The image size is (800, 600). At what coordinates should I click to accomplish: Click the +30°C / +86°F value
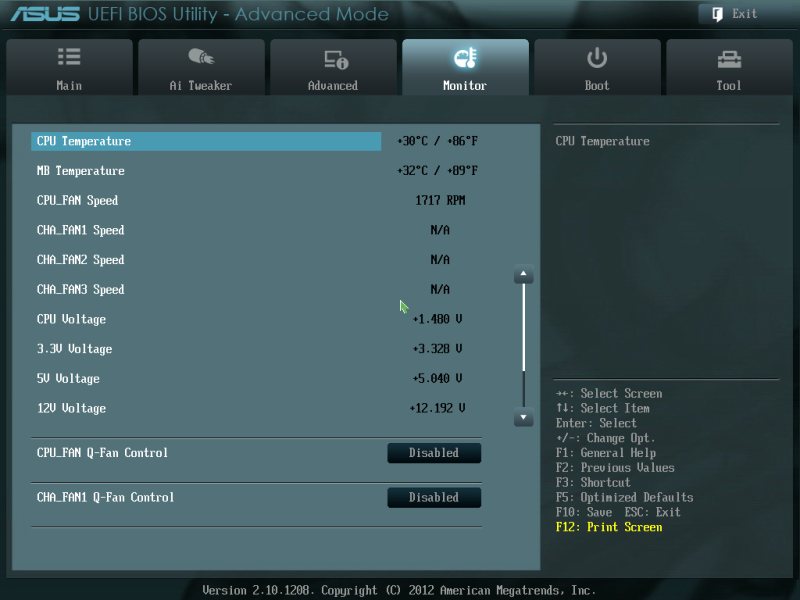pyautogui.click(x=437, y=141)
